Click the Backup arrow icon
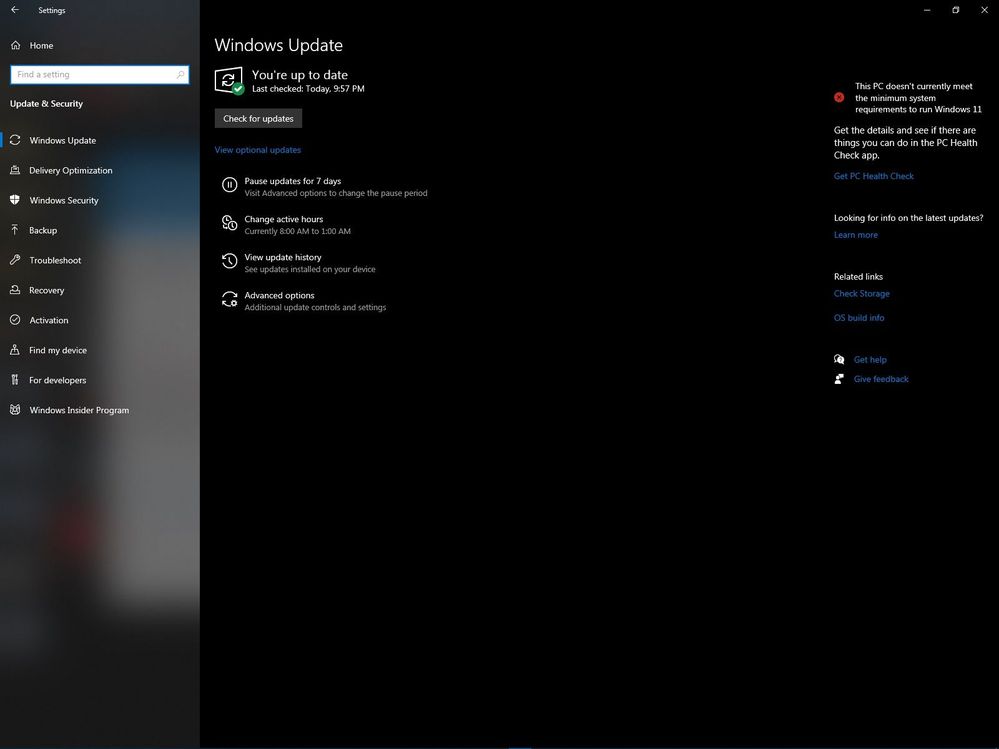999x749 pixels. pos(15,230)
